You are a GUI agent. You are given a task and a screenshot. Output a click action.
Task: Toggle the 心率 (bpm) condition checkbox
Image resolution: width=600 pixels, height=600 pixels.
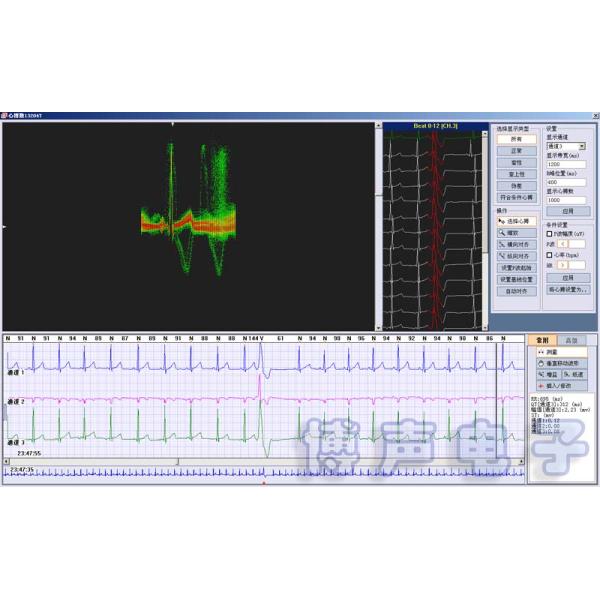click(x=550, y=255)
